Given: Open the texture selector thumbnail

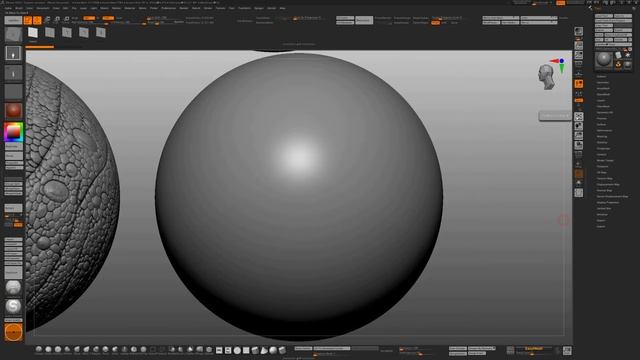Looking at the screenshot, I should coord(13,91).
